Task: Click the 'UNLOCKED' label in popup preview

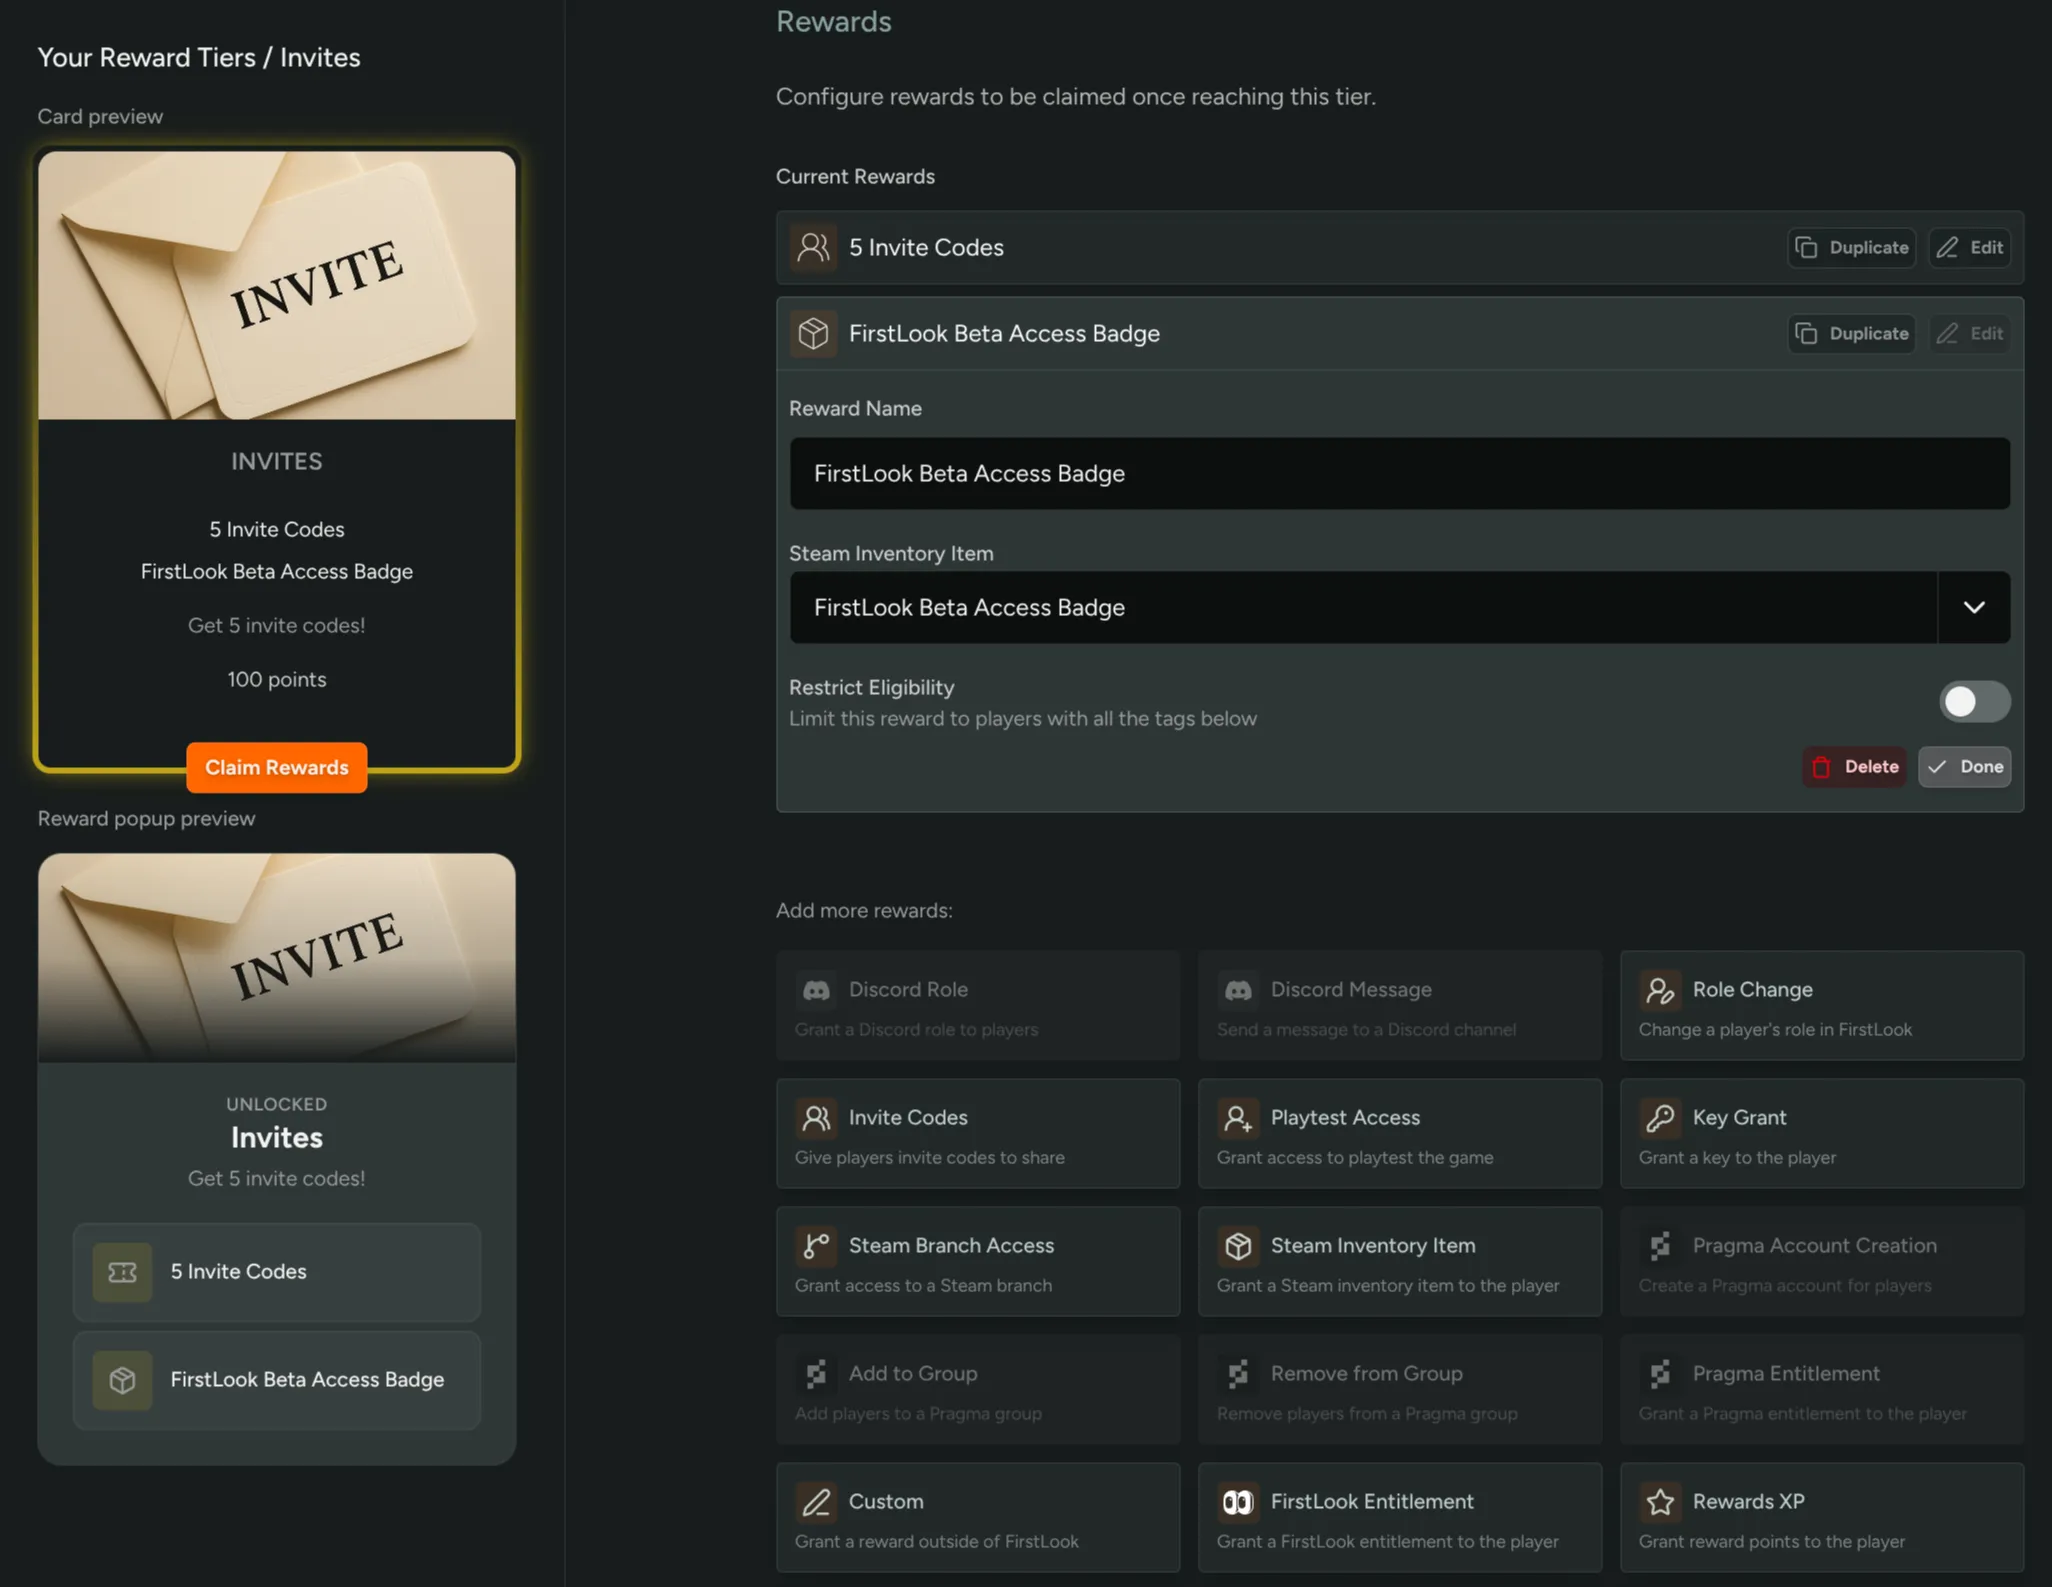Action: pos(277,1104)
